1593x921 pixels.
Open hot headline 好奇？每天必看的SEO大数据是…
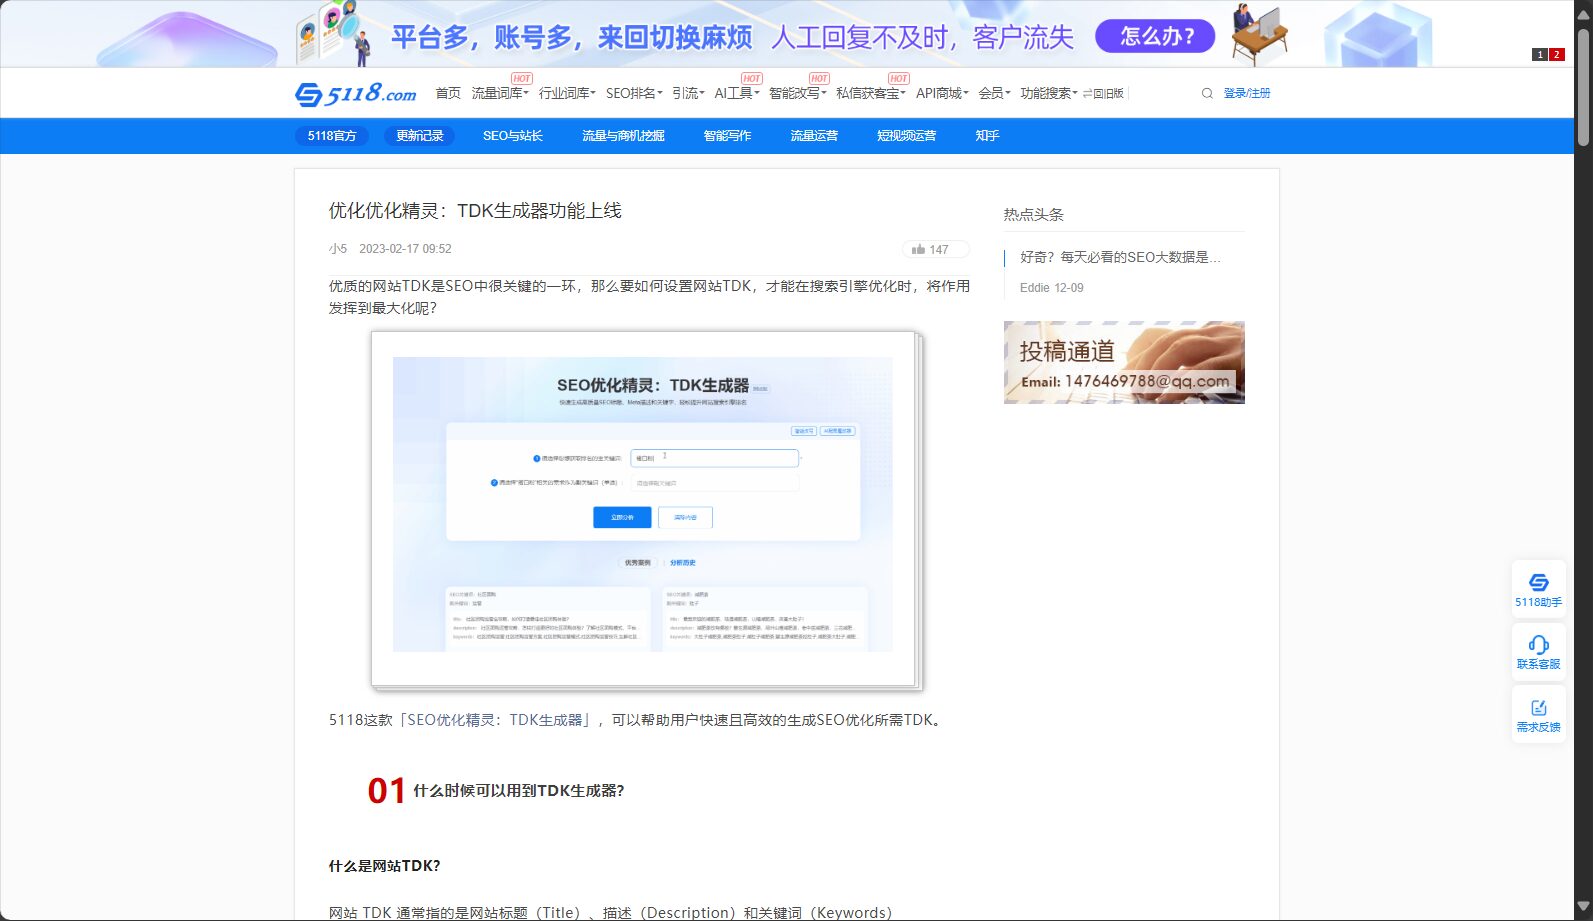pyautogui.click(x=1120, y=257)
